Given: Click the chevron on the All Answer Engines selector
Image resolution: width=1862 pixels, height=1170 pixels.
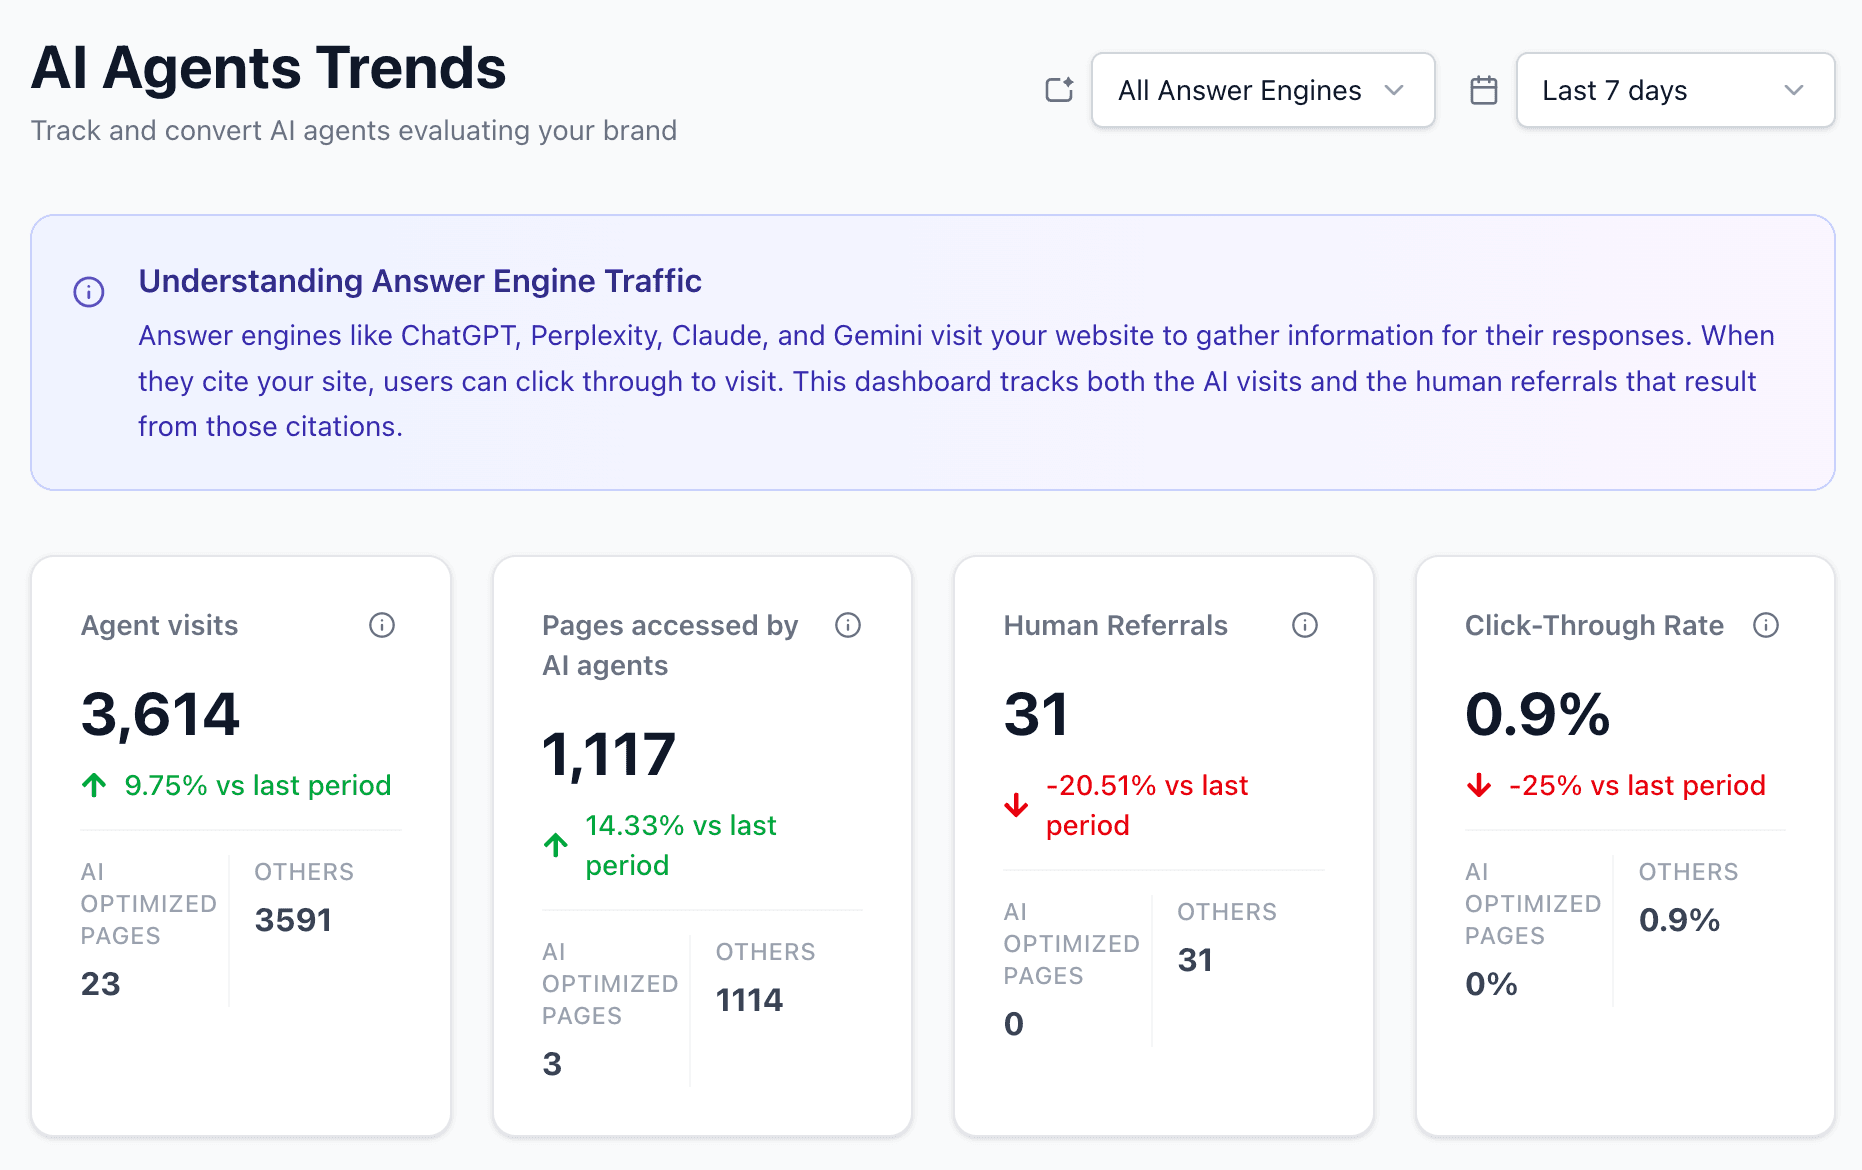Looking at the screenshot, I should click(1395, 90).
